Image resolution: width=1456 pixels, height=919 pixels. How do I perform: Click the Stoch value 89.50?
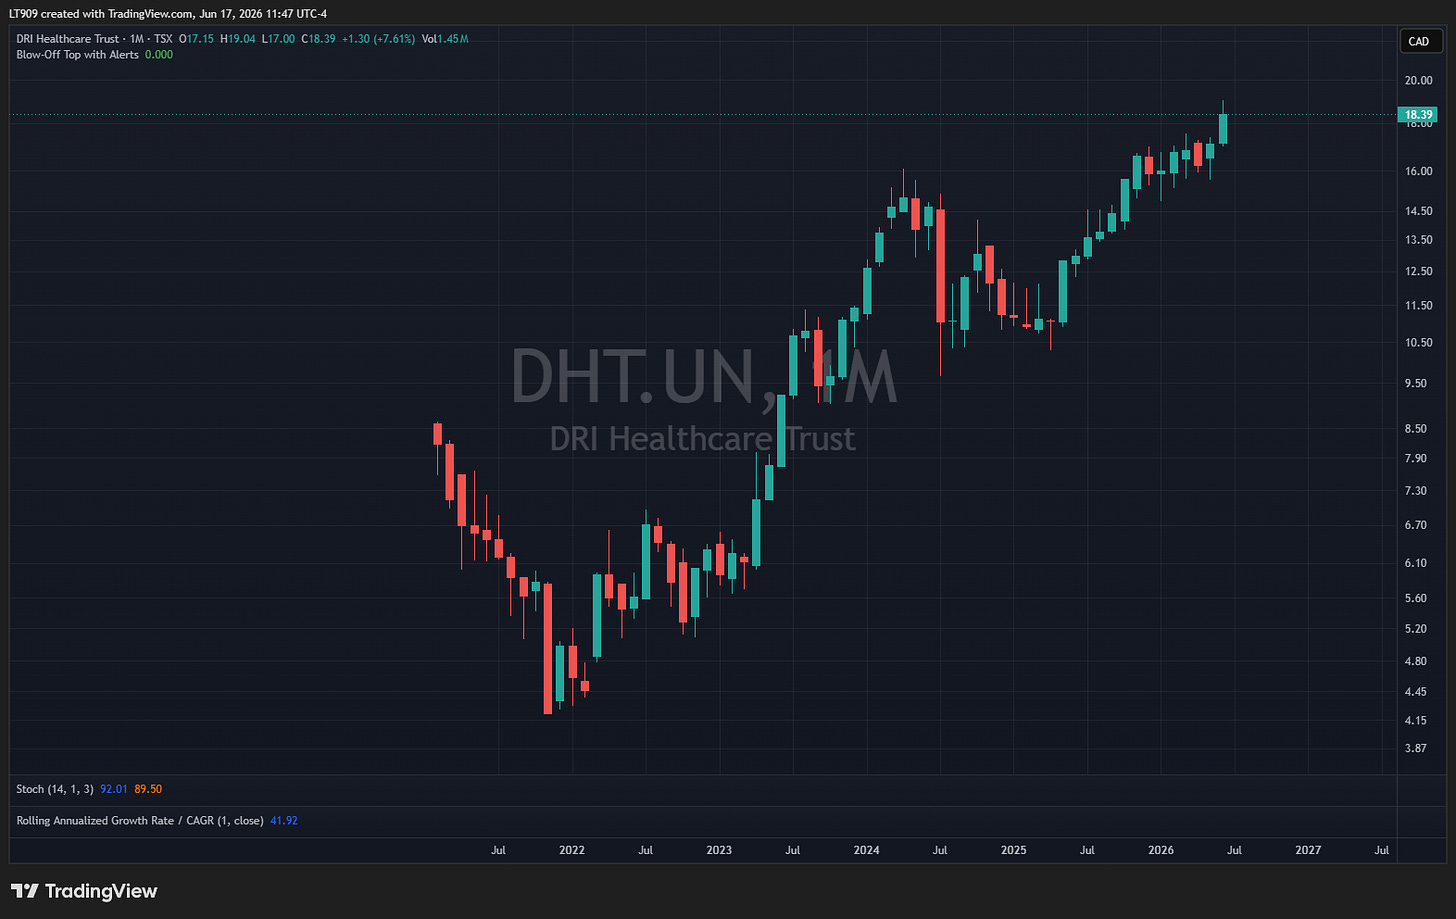tap(148, 789)
